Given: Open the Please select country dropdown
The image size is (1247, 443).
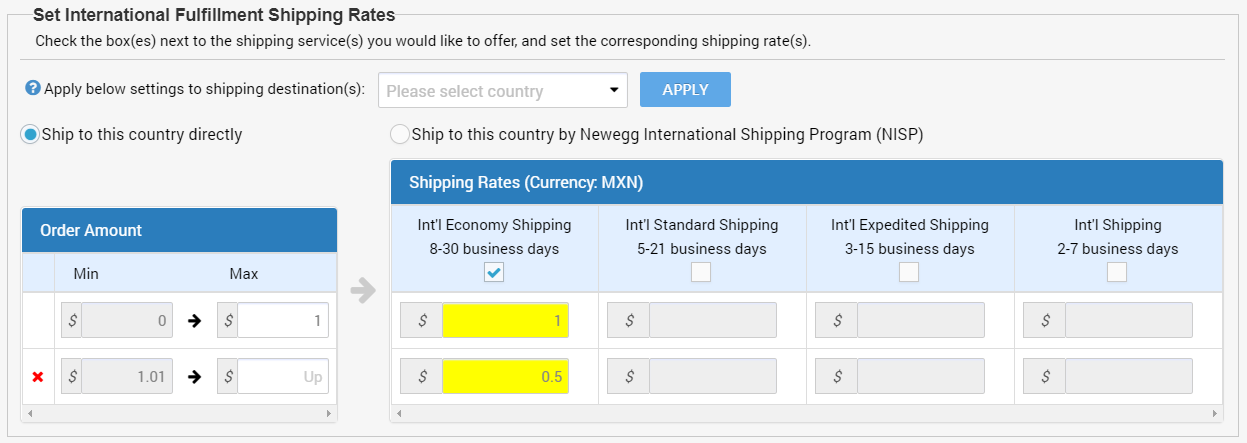Looking at the screenshot, I should click(x=503, y=90).
